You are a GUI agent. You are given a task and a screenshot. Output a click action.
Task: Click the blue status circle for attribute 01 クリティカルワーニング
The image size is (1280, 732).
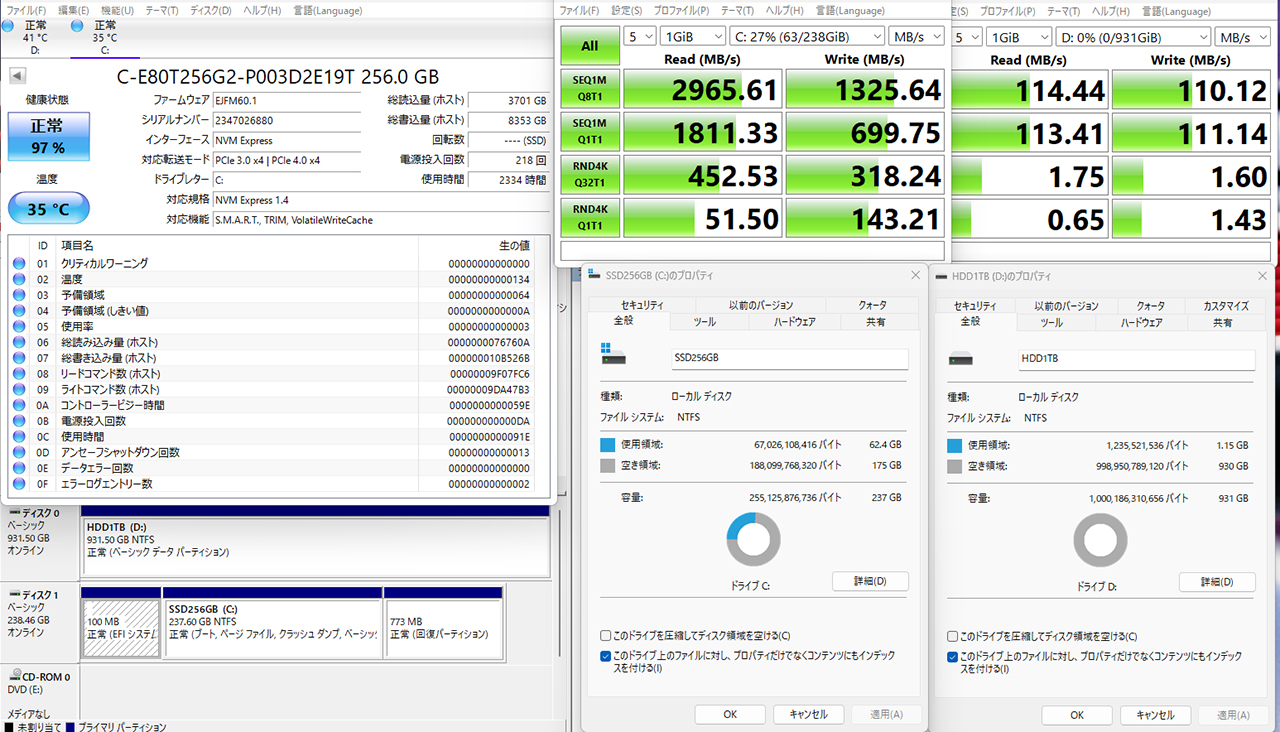click(19, 263)
